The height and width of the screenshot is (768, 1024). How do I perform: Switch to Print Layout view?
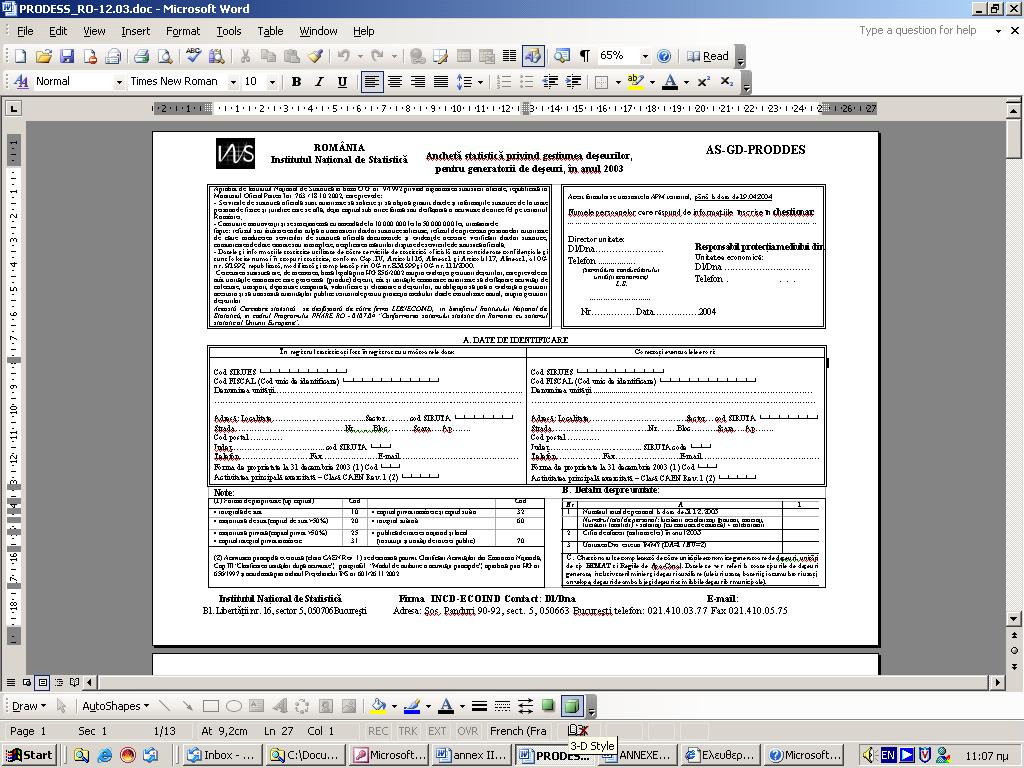pyautogui.click(x=43, y=682)
